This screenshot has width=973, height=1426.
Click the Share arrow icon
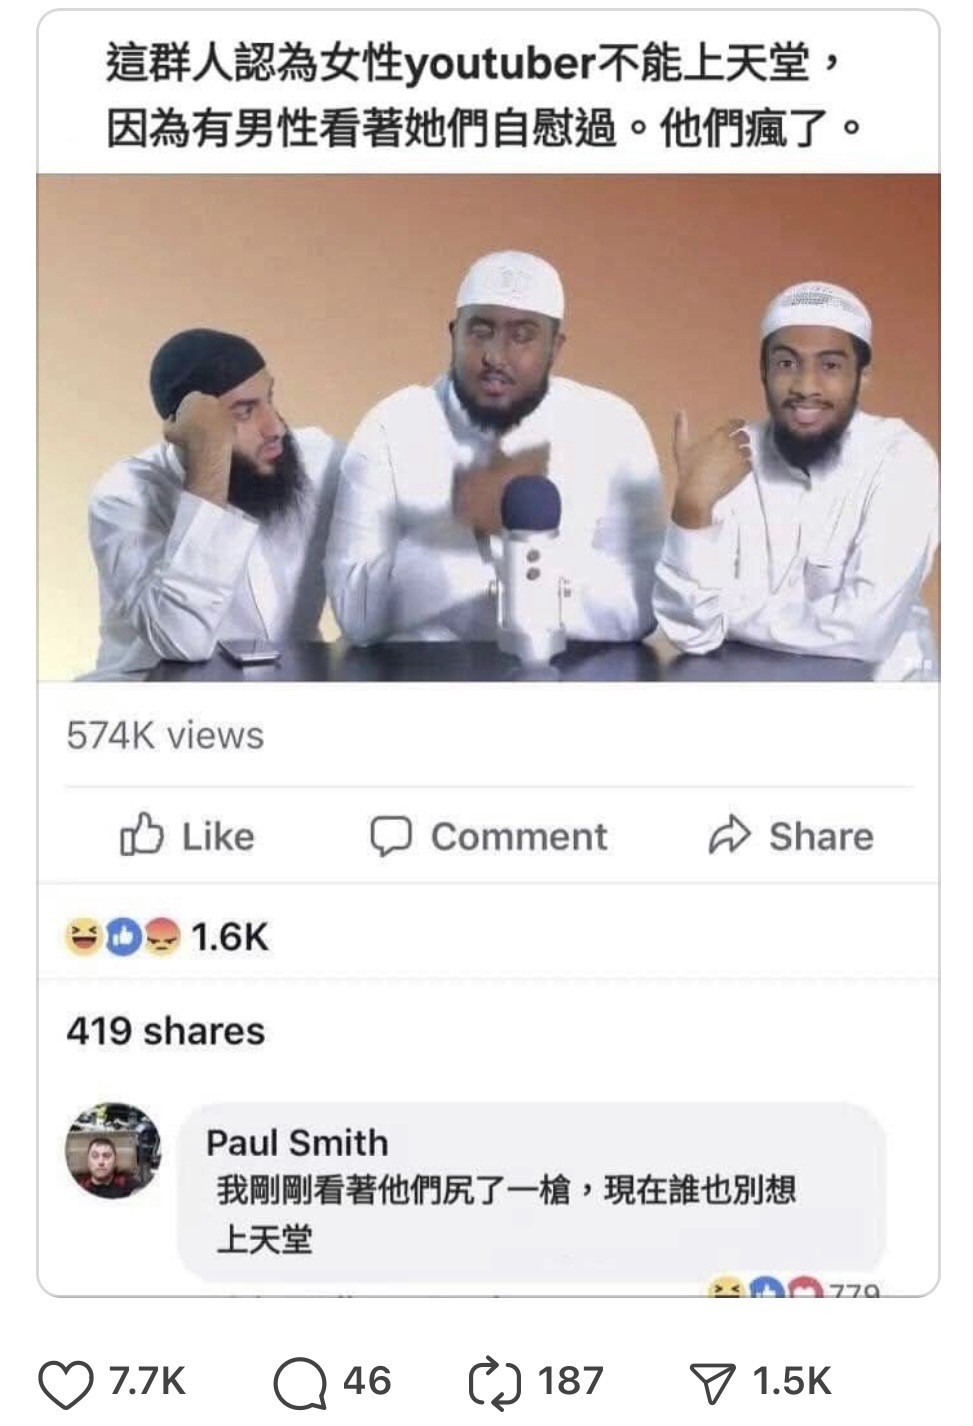point(729,836)
